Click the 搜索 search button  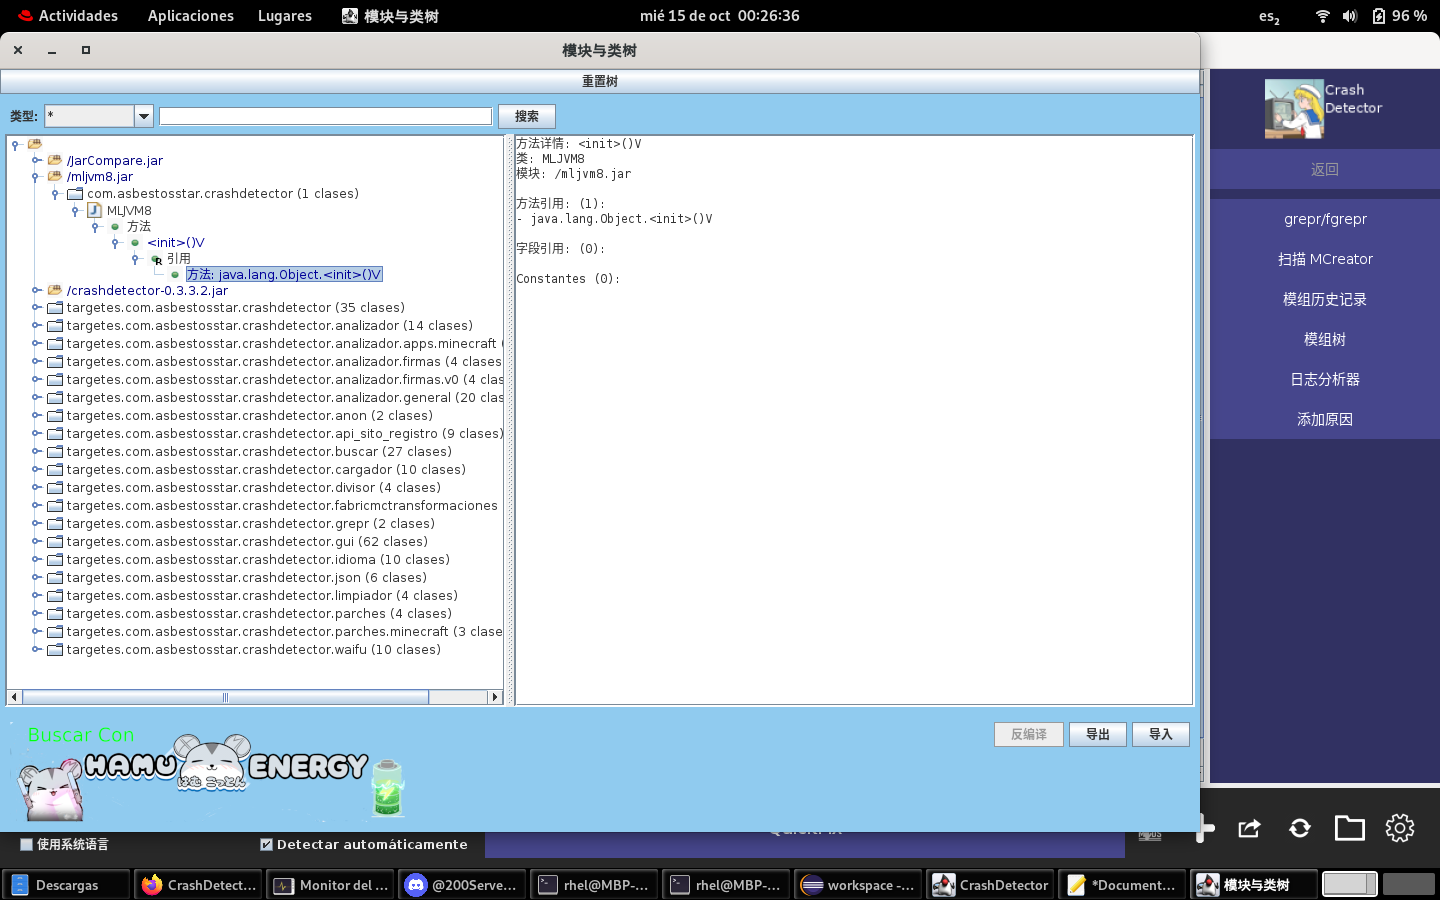[526, 116]
